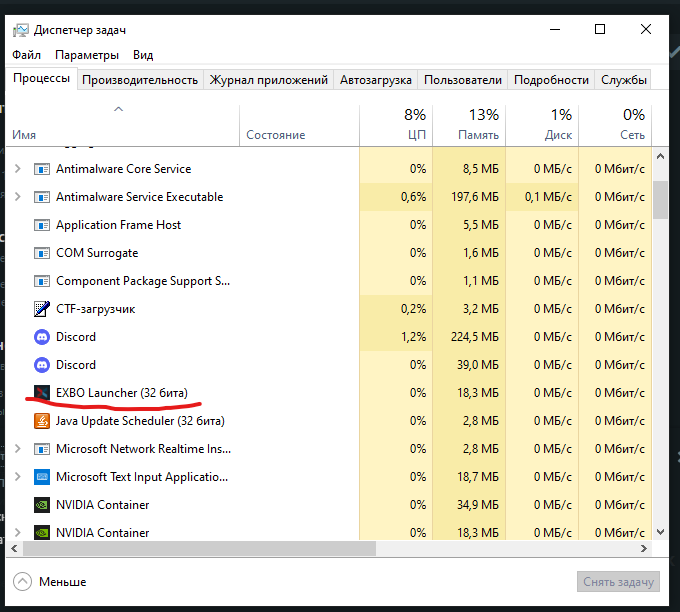The height and width of the screenshot is (612, 680).
Task: Click the 1,2% CPU value for Discord
Action: 414,337
